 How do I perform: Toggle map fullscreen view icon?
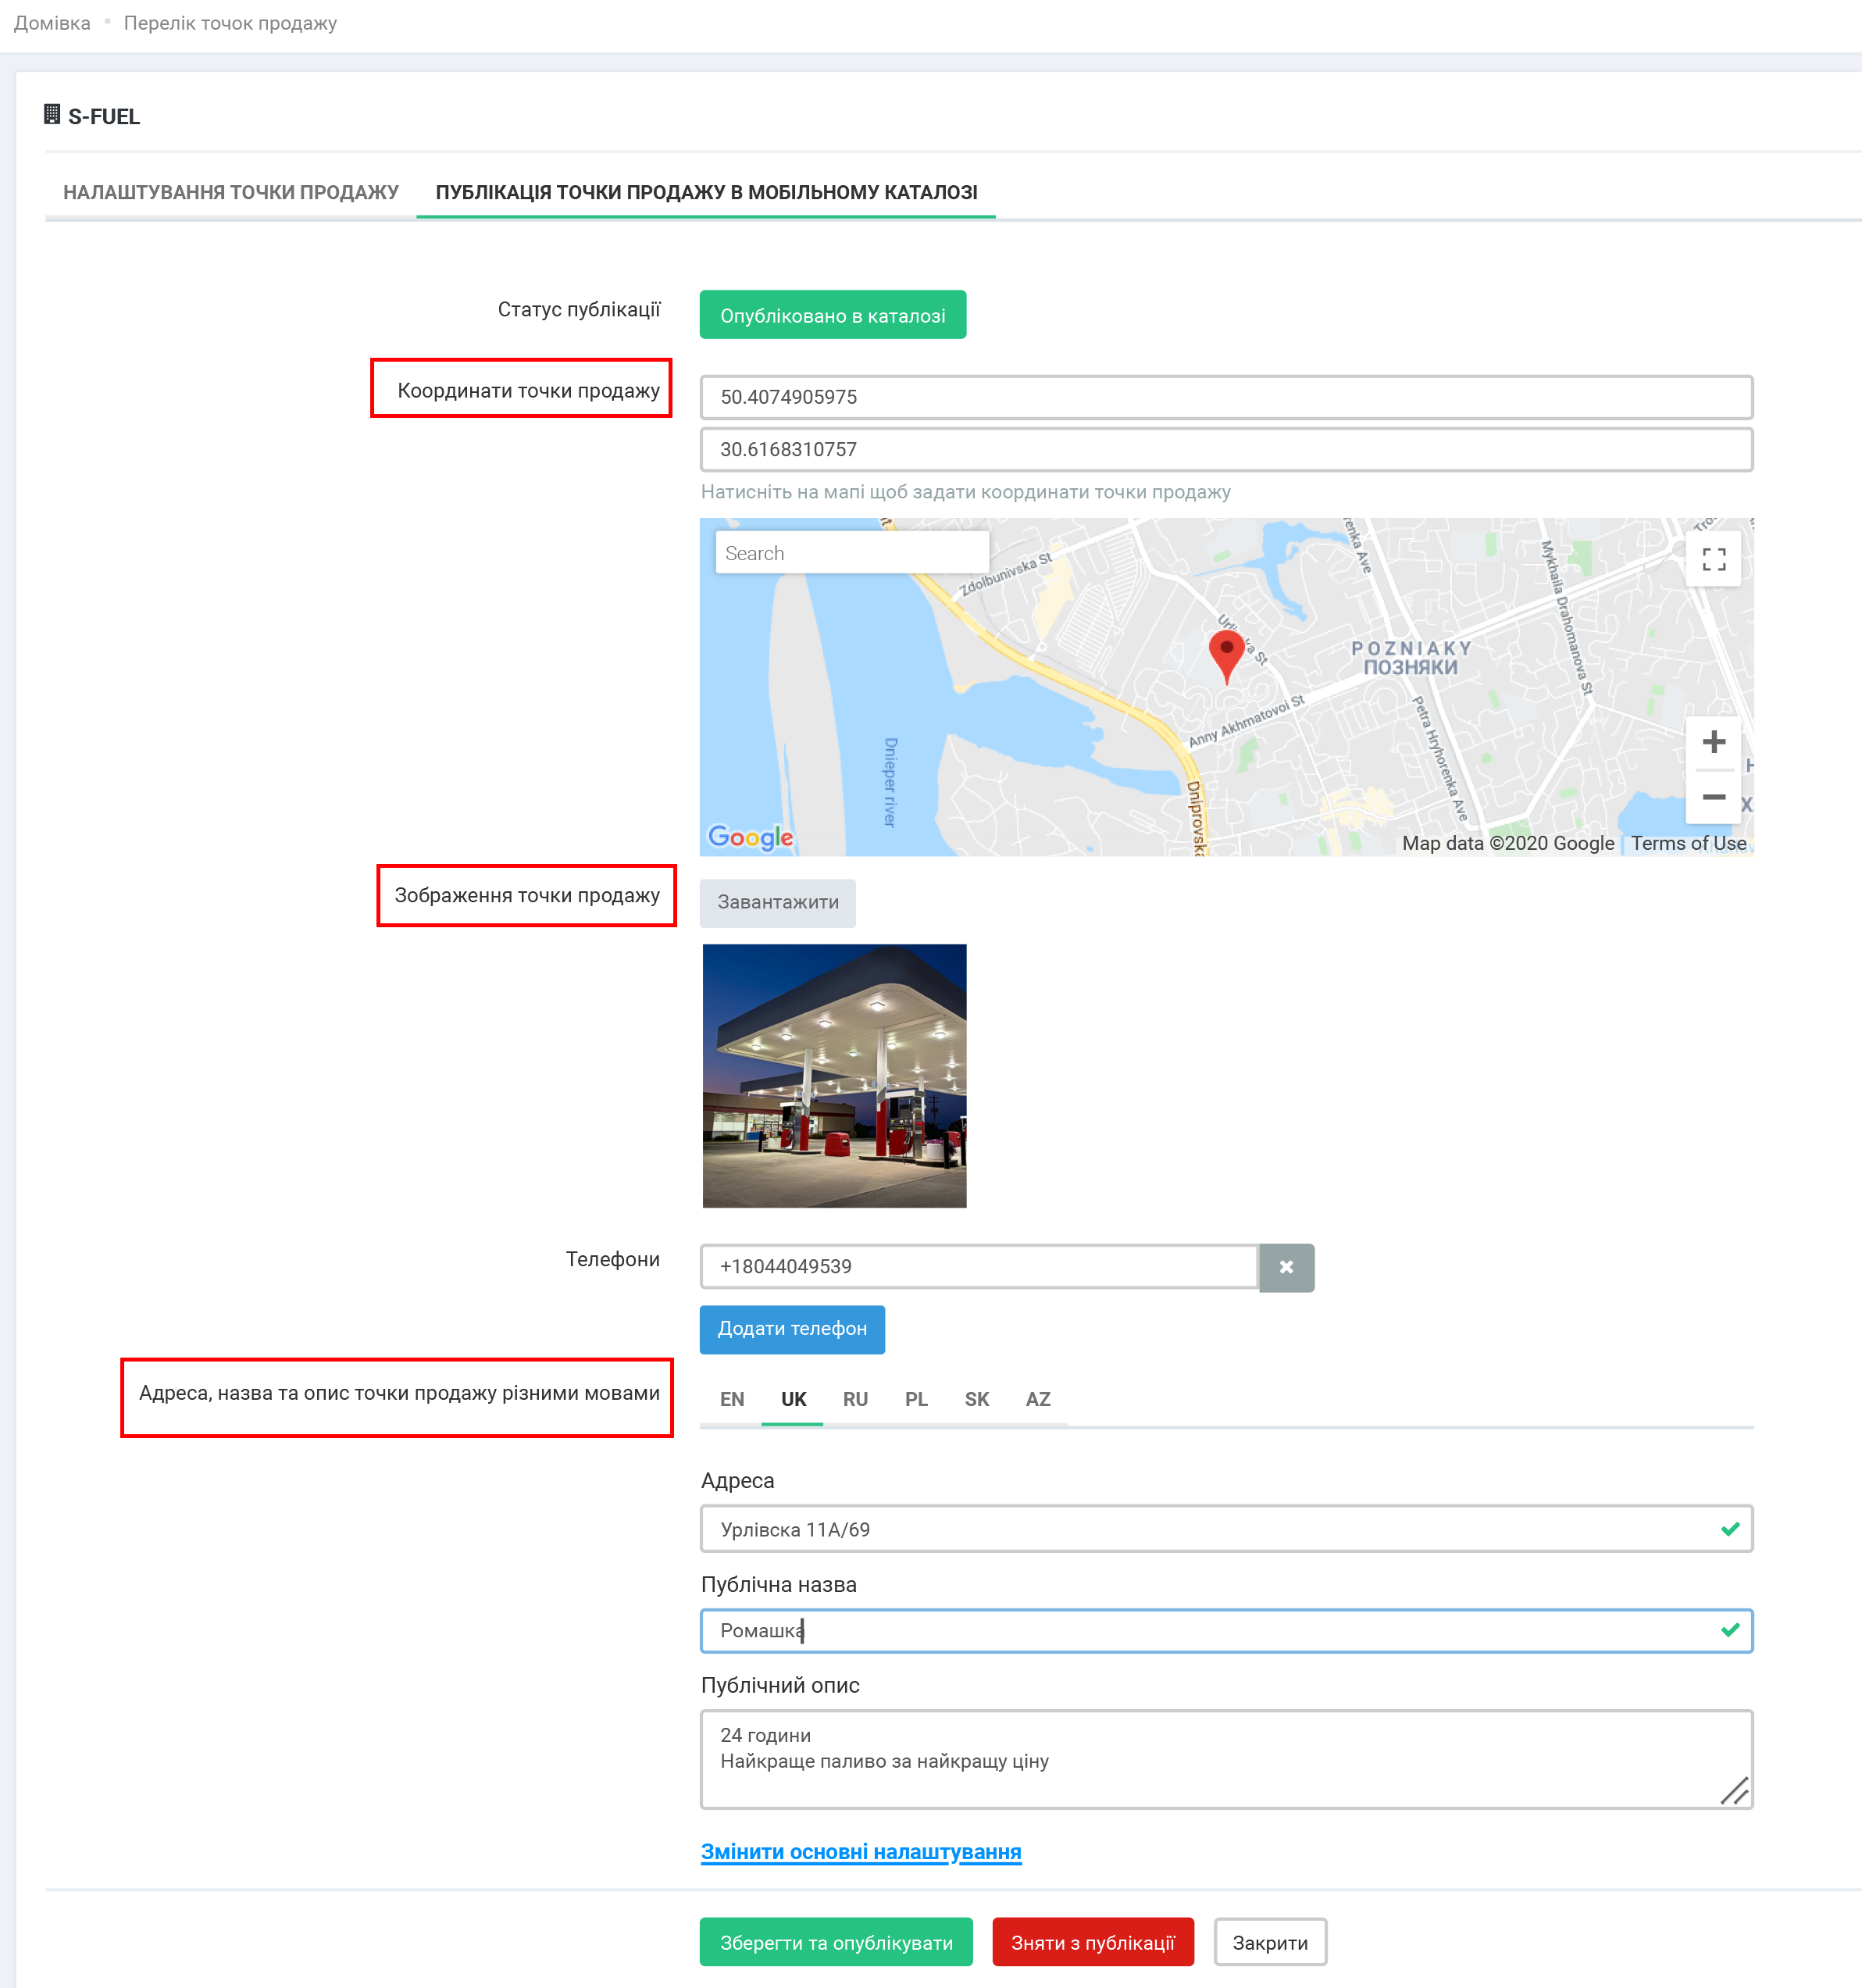tap(1713, 559)
